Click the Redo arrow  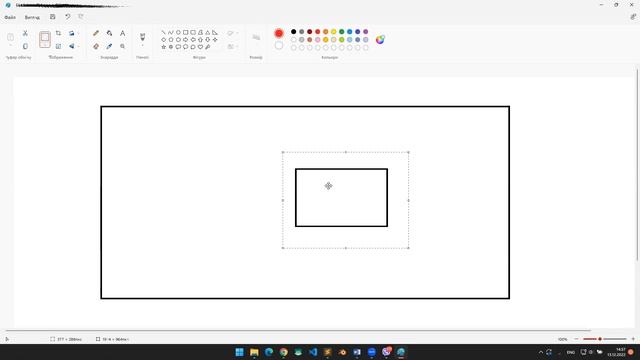[81, 17]
